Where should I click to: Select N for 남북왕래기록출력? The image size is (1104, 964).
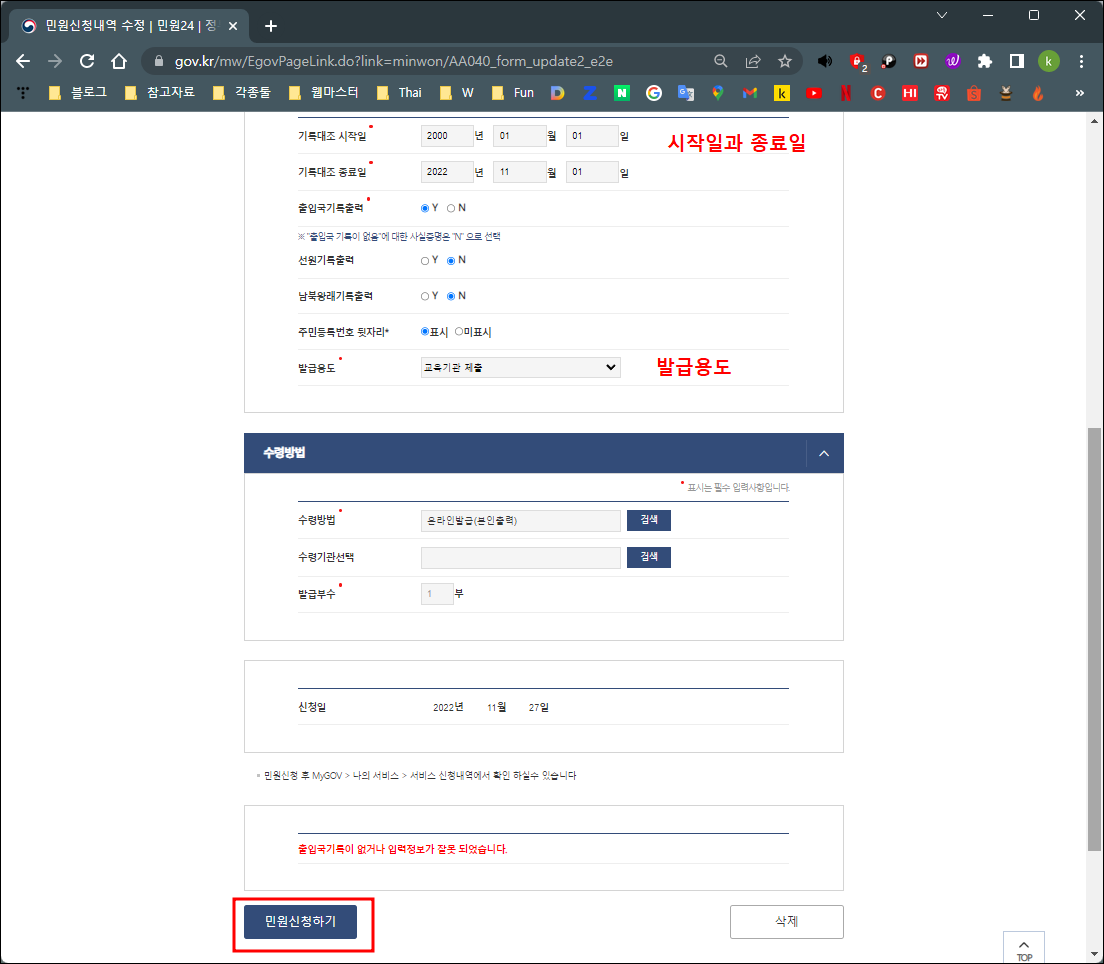pyautogui.click(x=451, y=296)
